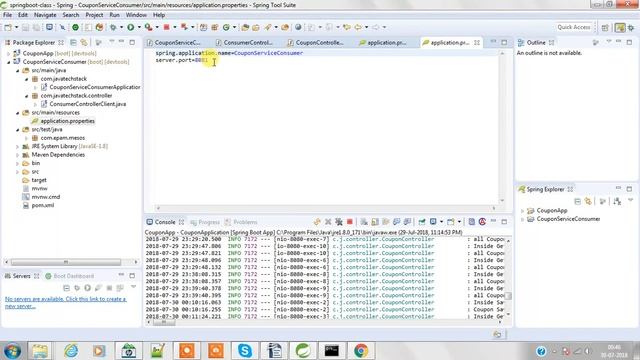
Task: Click the Package Explorer horizontal scrollbar
Action: (x=65, y=262)
